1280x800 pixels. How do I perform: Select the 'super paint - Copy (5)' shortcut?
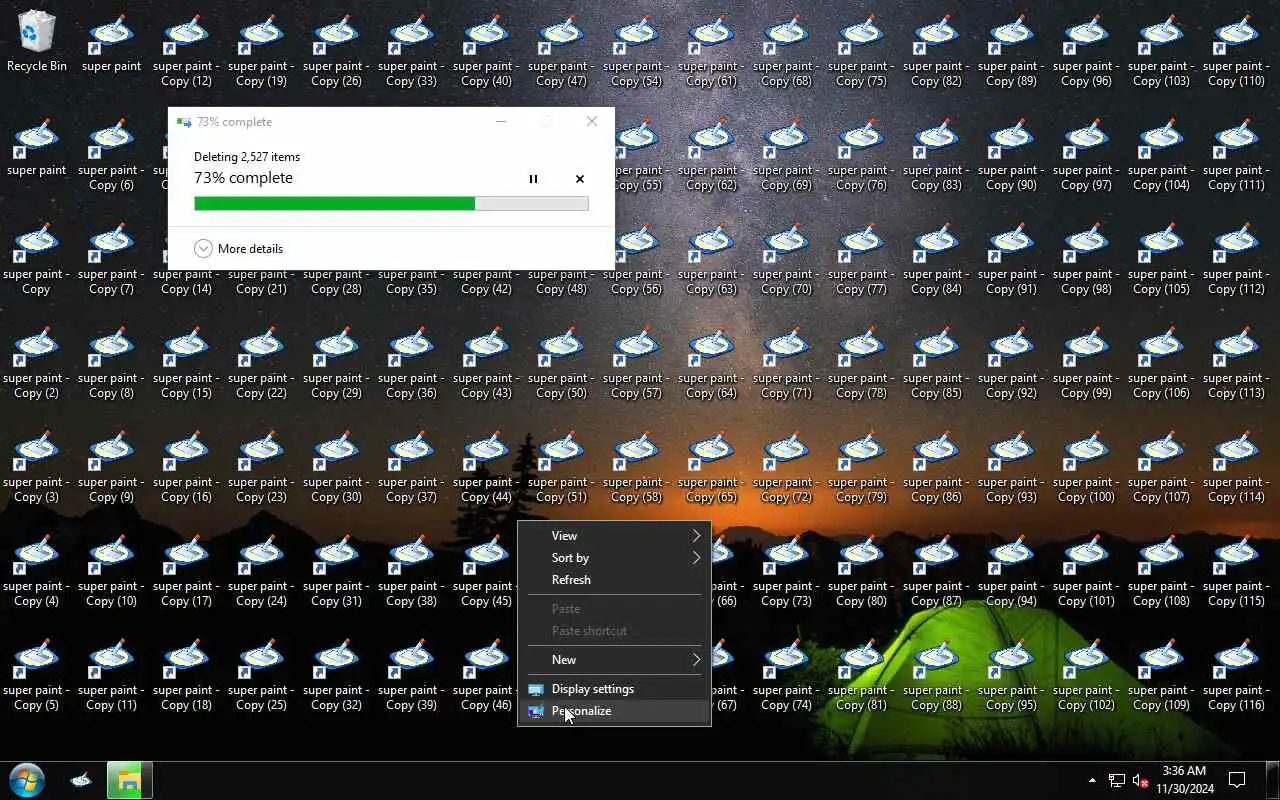tap(37, 674)
